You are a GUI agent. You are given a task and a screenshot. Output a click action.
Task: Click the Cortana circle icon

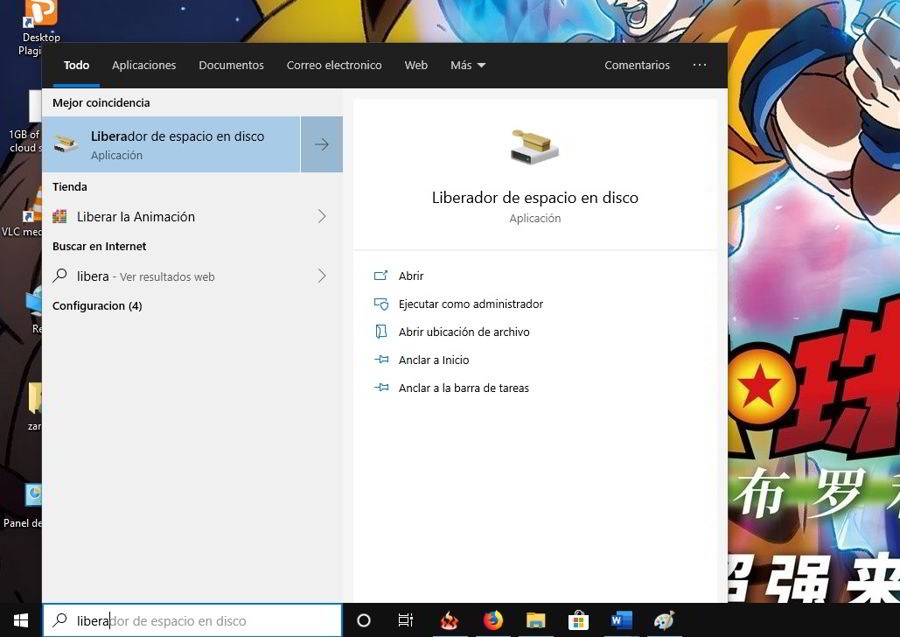click(x=364, y=620)
